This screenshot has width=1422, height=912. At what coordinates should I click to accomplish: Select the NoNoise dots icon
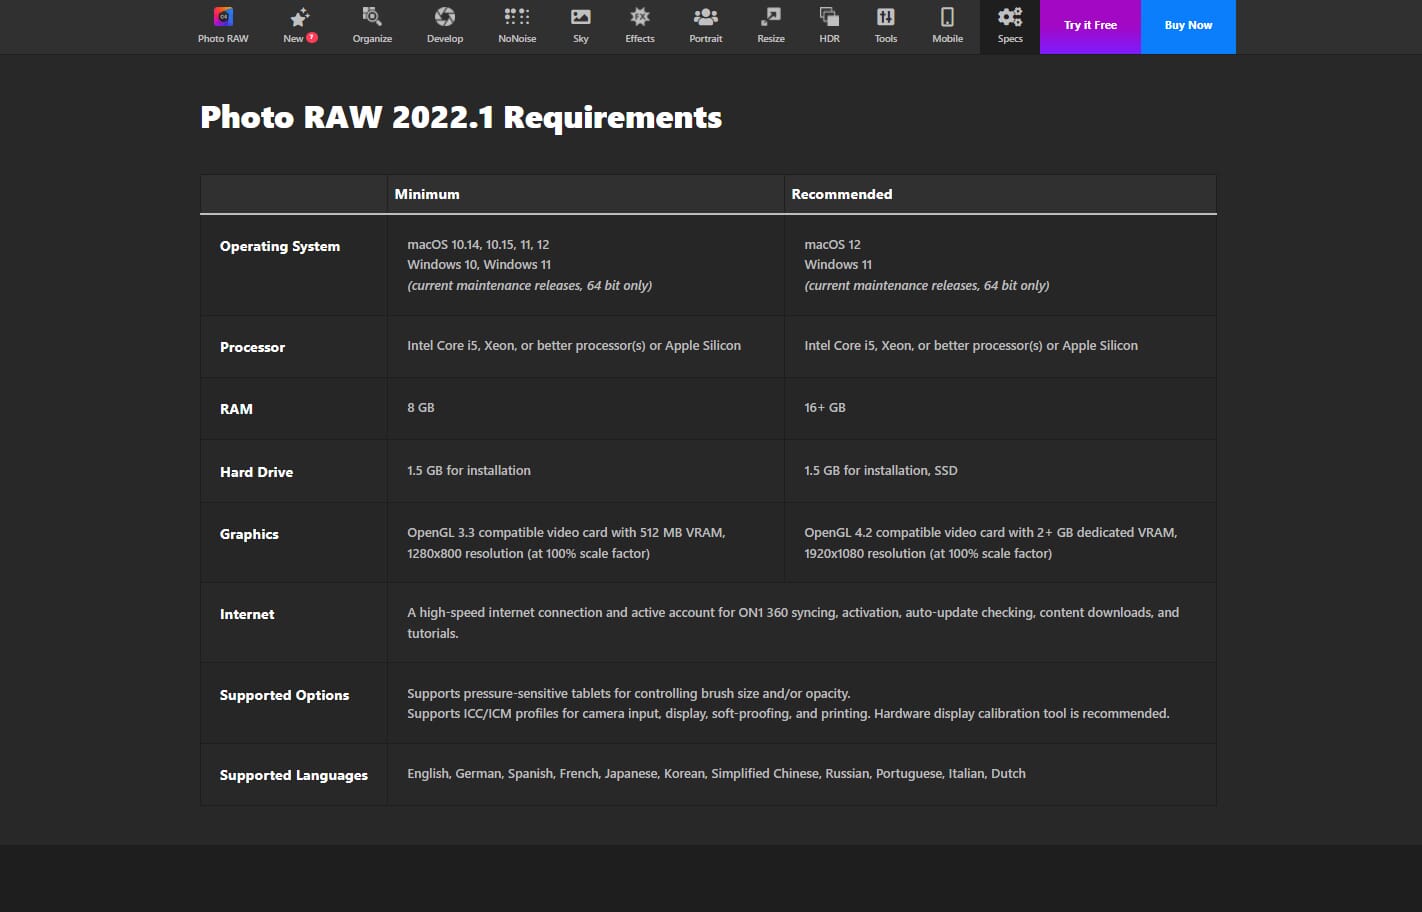point(517,17)
